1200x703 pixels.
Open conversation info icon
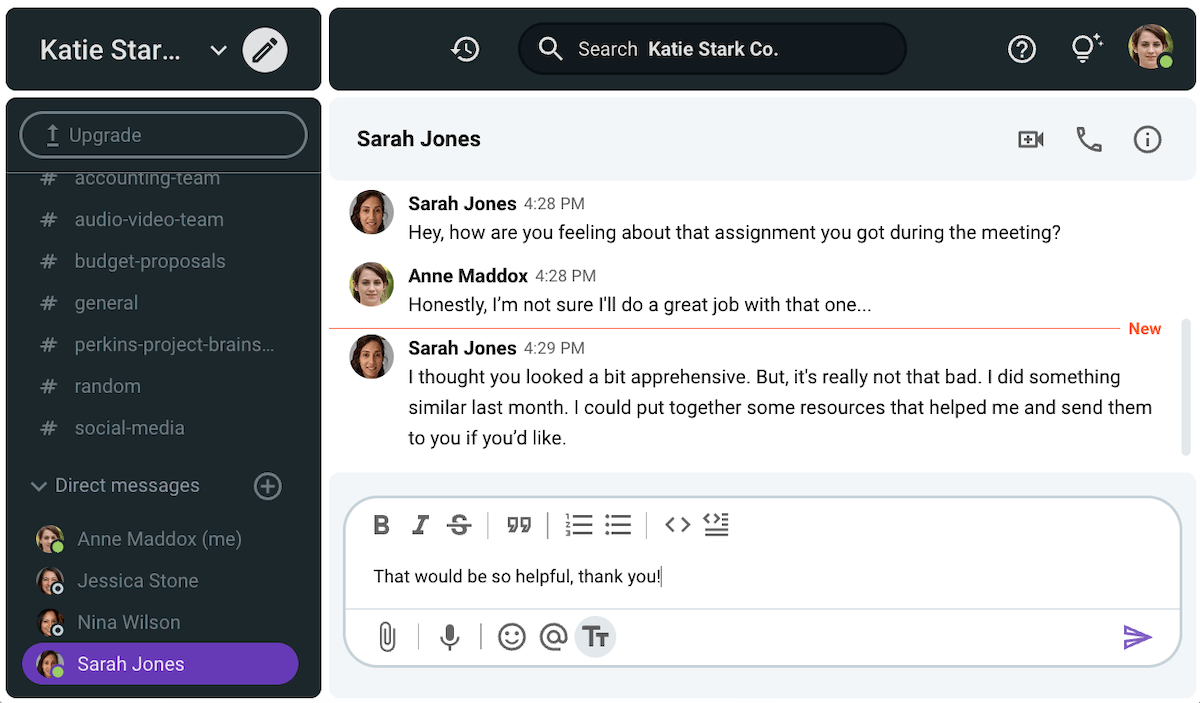(x=1147, y=140)
